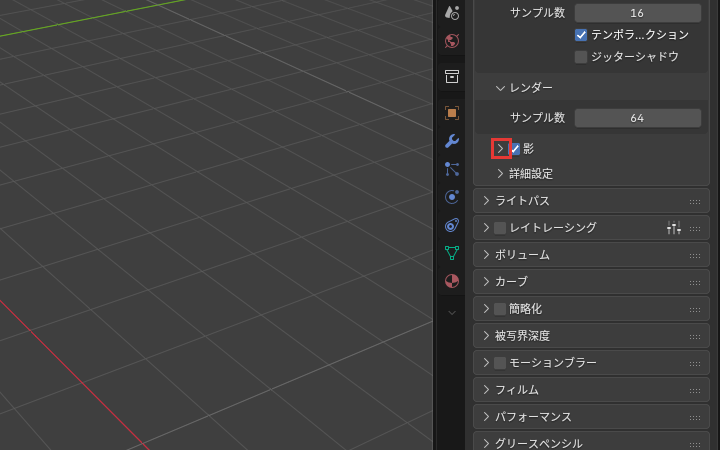
Task: Grab the 簡略化 panel drag handle
Action: click(695, 309)
